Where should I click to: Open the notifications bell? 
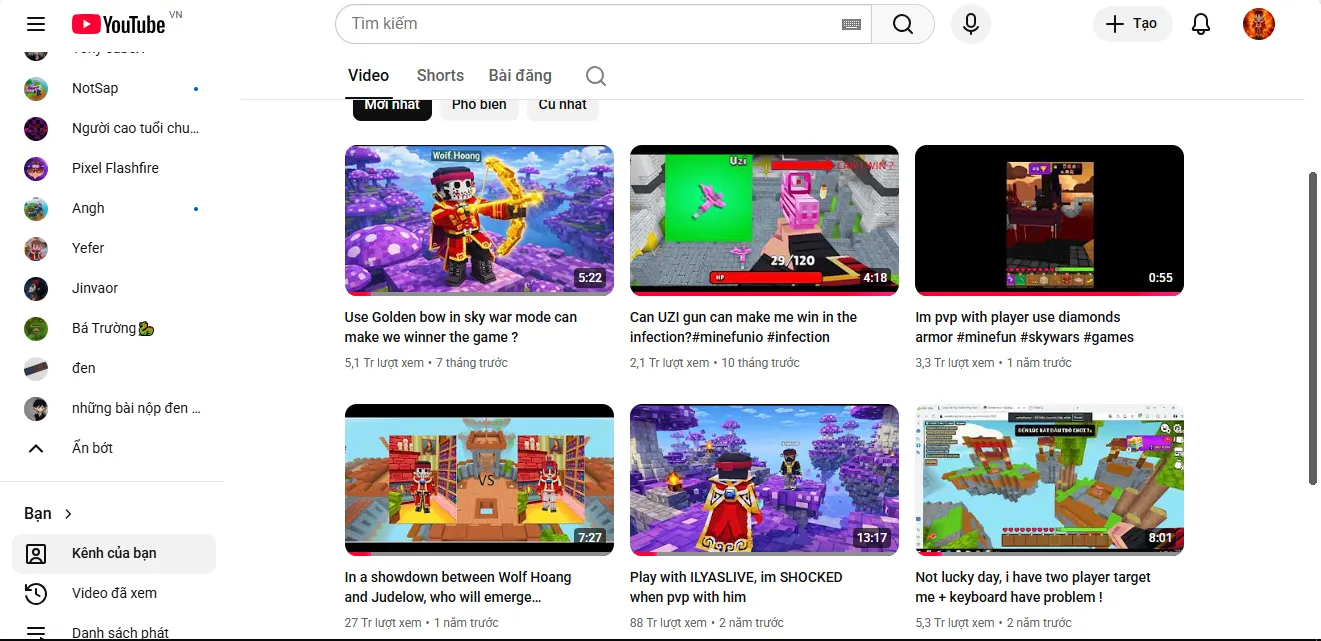1202,24
